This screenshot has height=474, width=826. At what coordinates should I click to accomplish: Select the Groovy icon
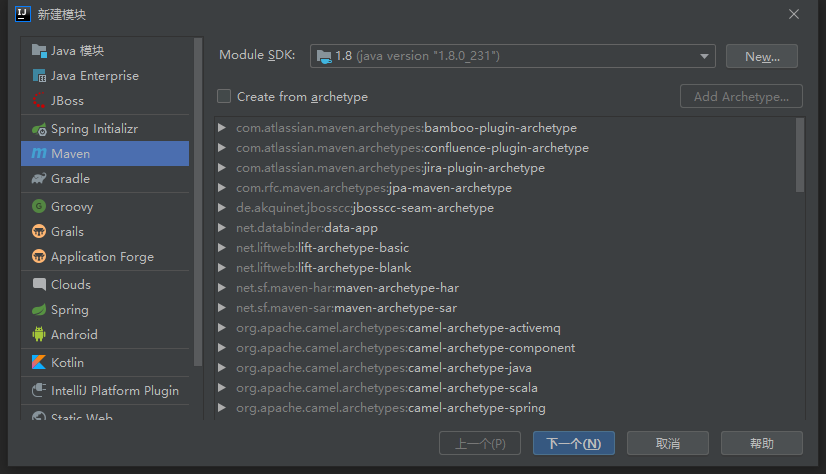(x=39, y=207)
